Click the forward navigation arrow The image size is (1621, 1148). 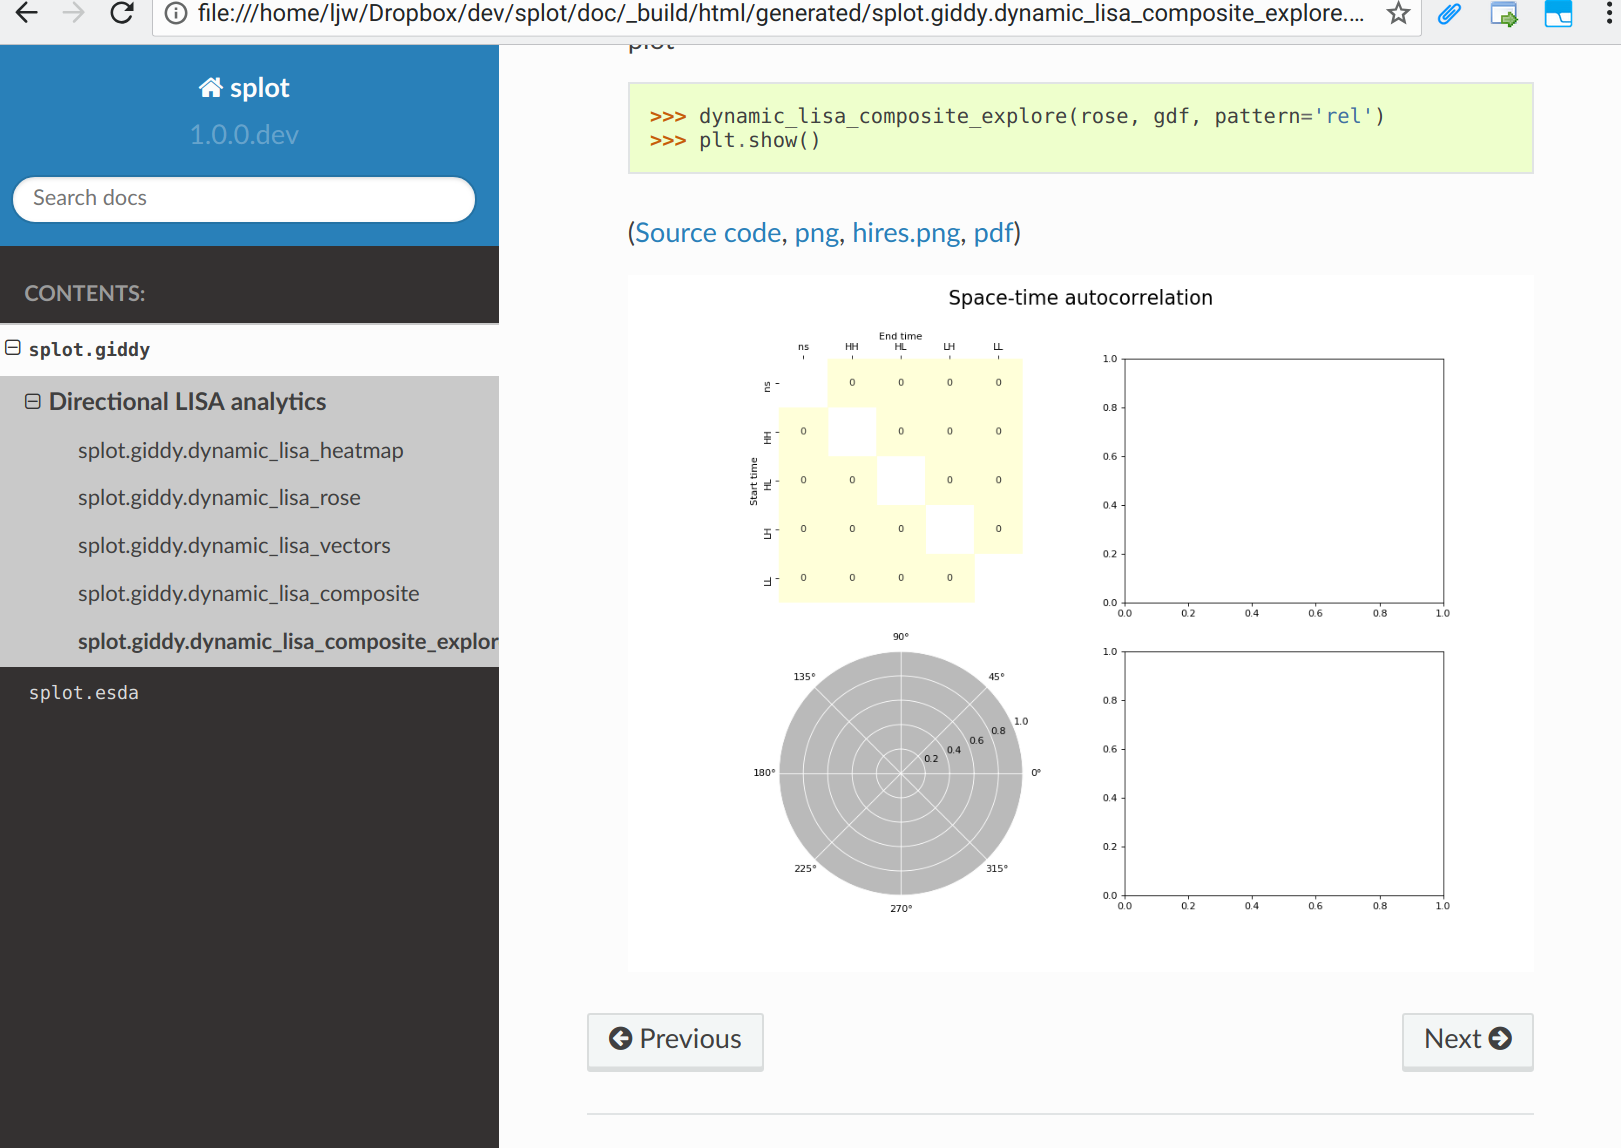click(73, 14)
